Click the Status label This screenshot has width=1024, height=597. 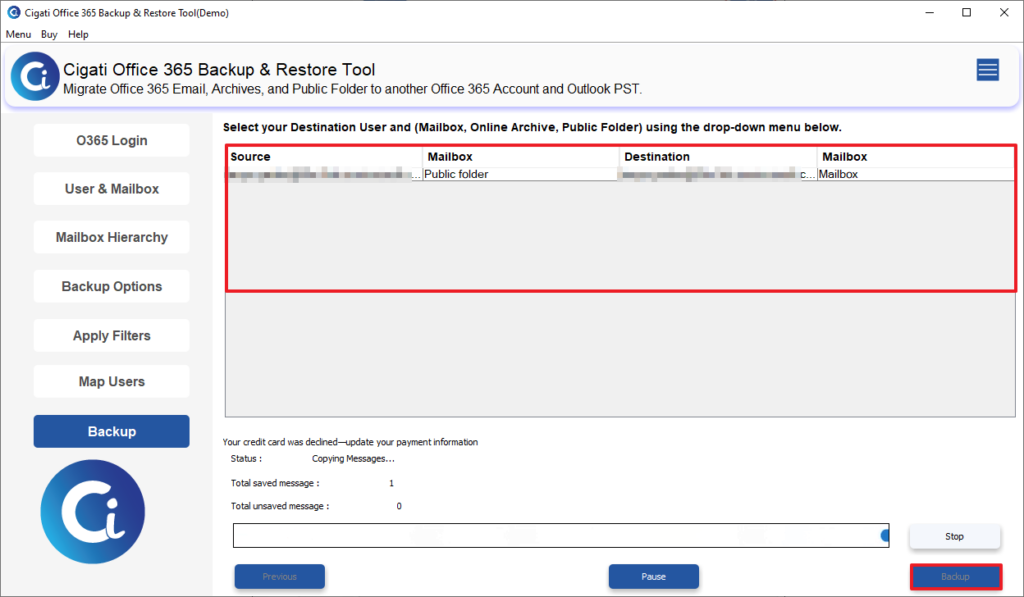[x=246, y=459]
